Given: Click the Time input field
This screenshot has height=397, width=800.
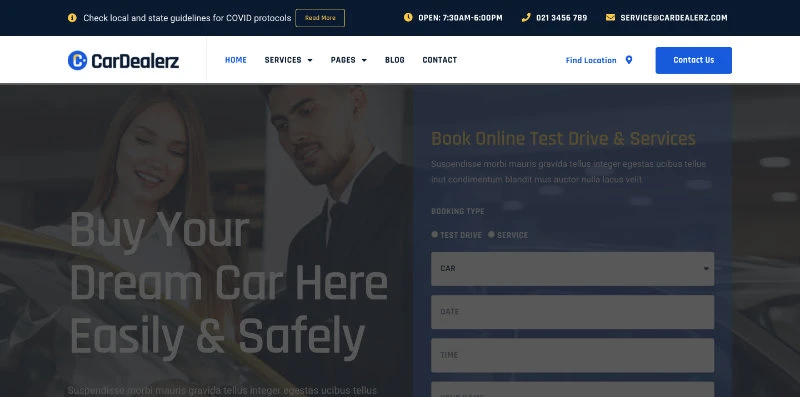Looking at the screenshot, I should point(572,355).
